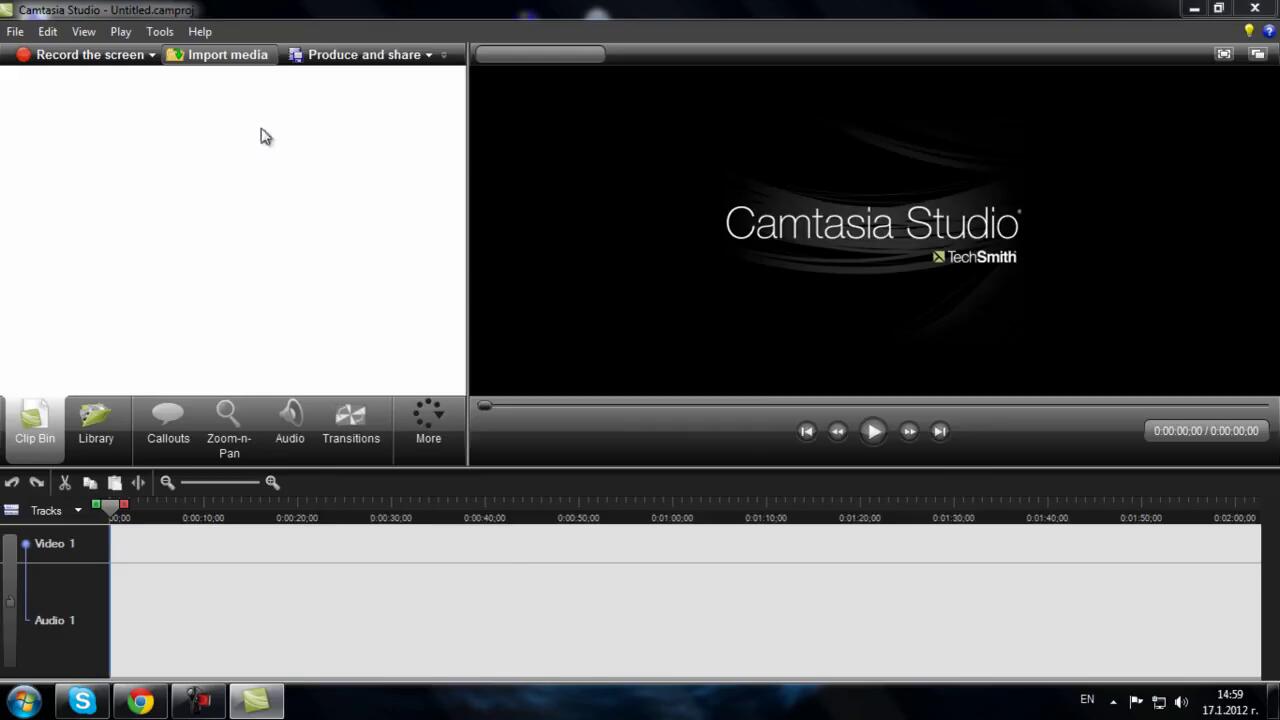Click the Cut scissors icon

(x=65, y=483)
